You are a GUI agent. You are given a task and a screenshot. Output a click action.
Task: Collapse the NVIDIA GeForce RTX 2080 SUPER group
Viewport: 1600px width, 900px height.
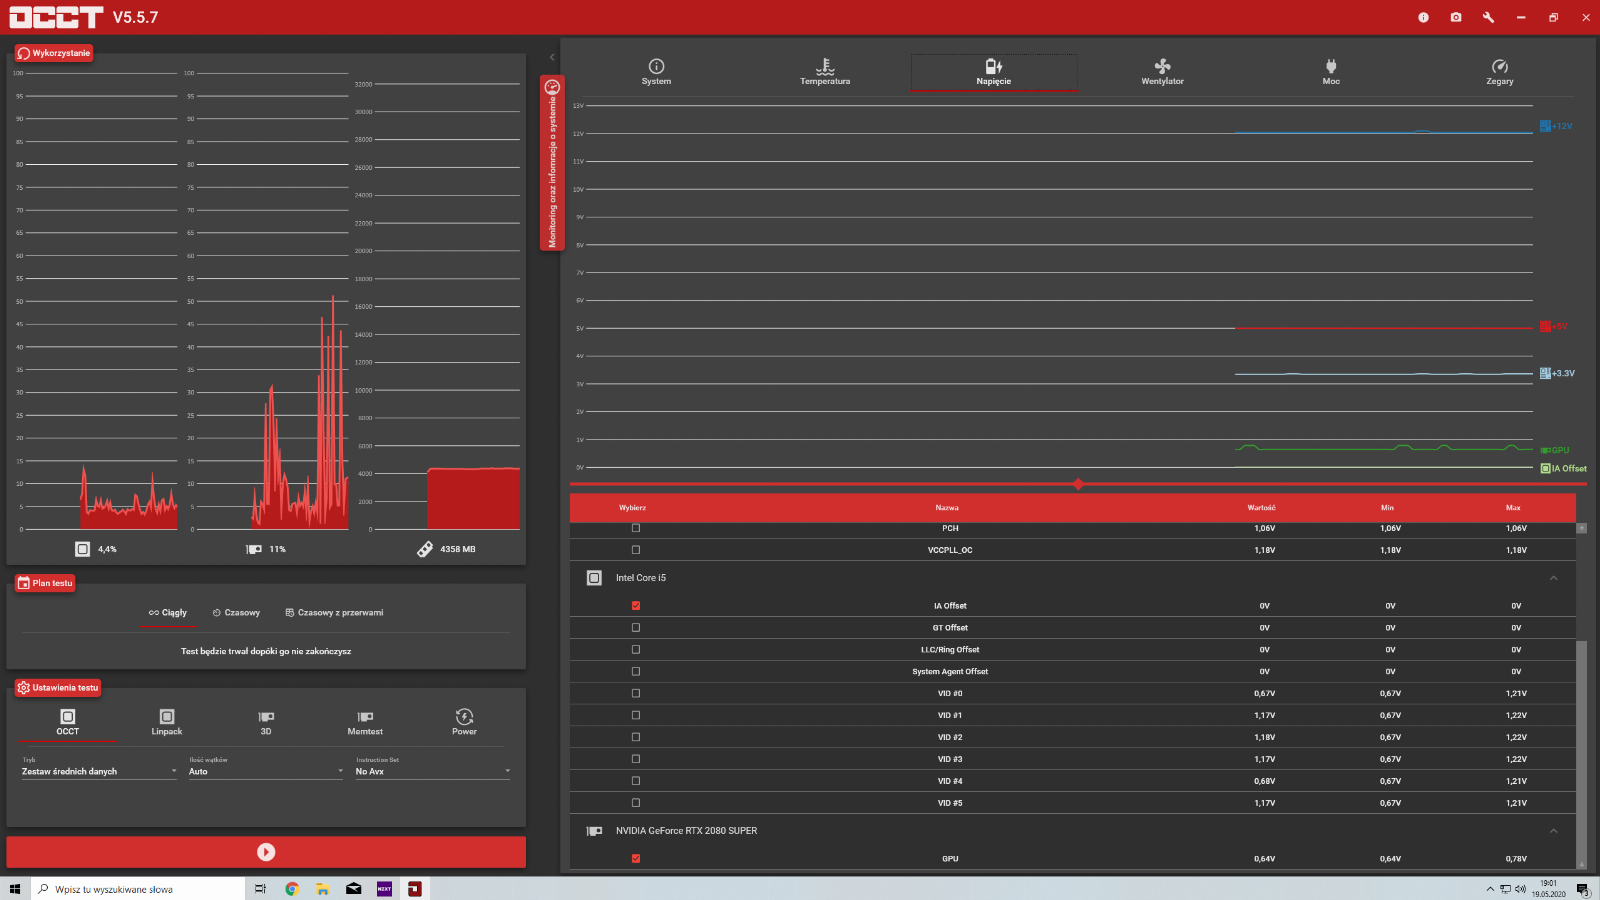(1554, 831)
